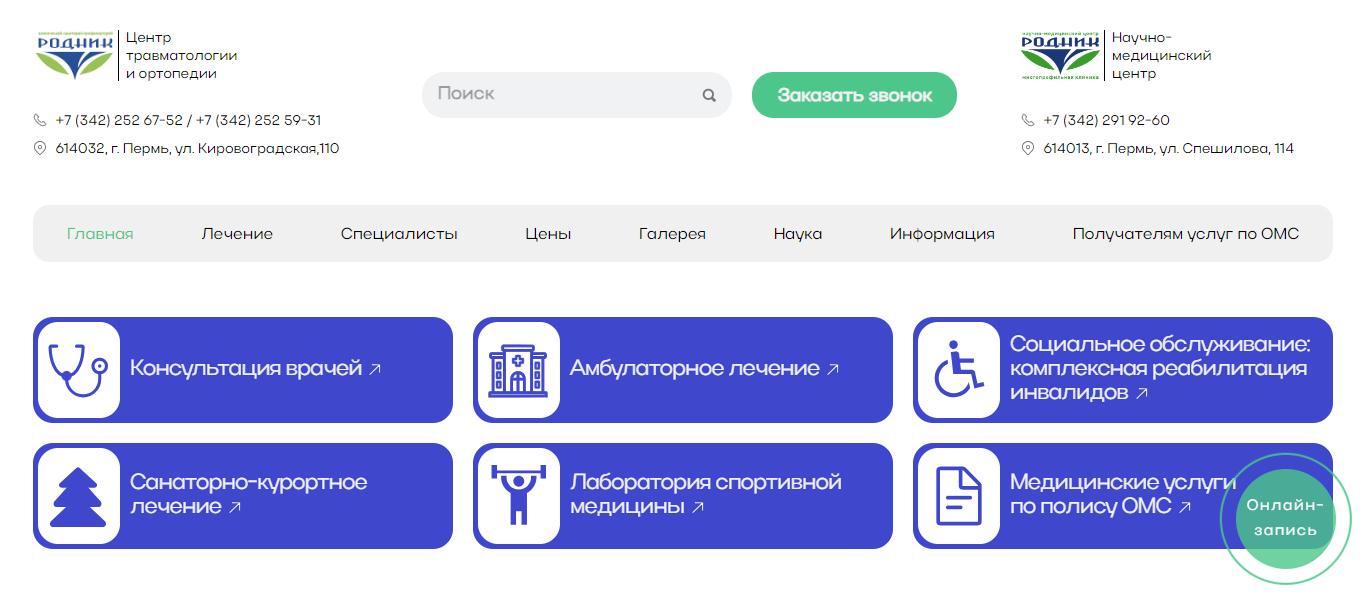Image resolution: width=1366 pixels, height=599 pixels.
Task: Click the Rodnik trauma center logo
Action: 75,55
